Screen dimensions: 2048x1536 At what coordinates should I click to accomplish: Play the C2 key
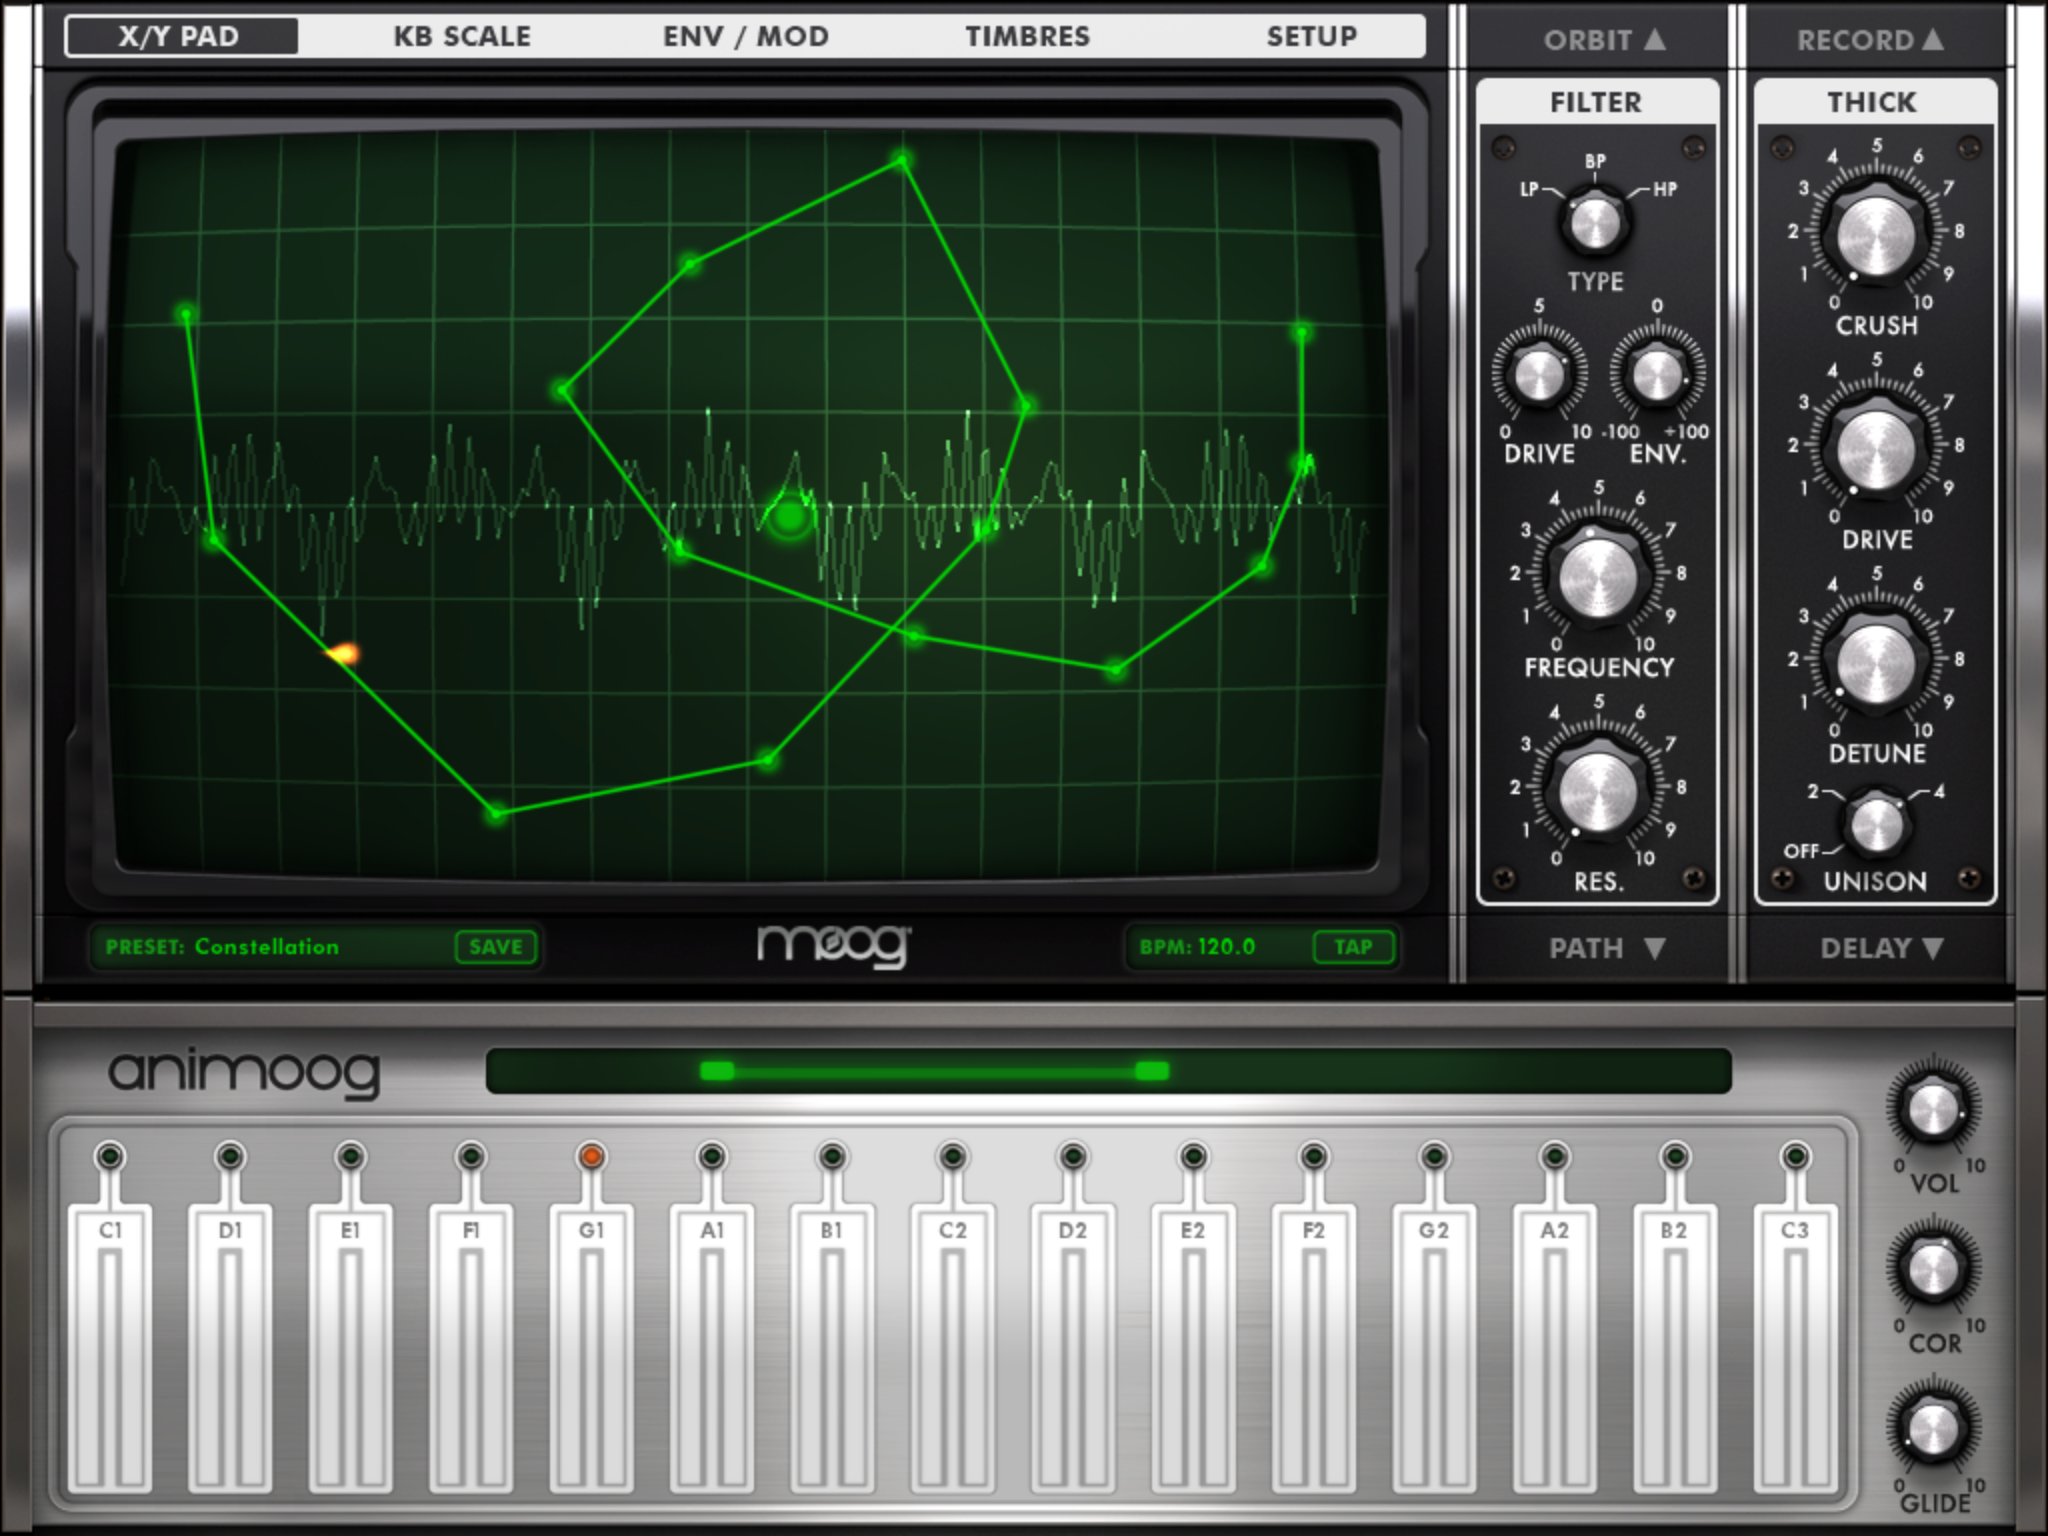point(953,1348)
